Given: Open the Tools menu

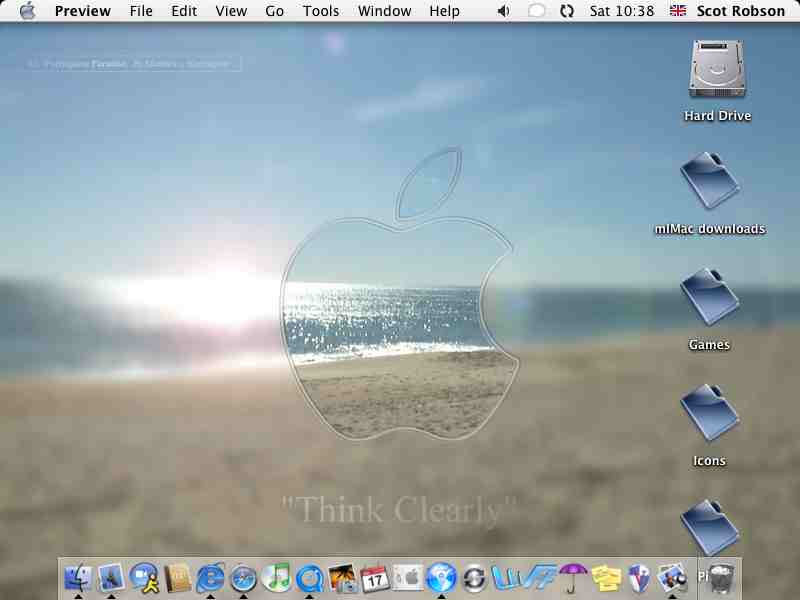Looking at the screenshot, I should (x=320, y=11).
